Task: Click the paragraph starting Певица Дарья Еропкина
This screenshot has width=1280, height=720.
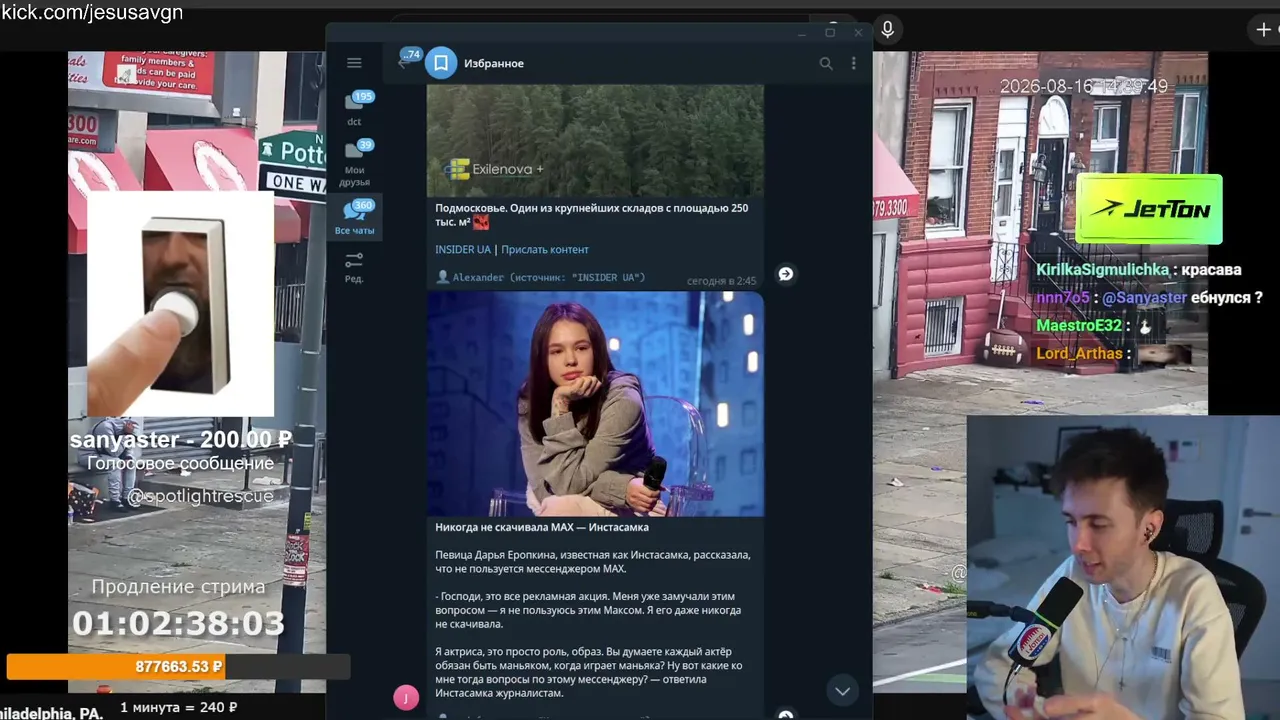Action: [593, 562]
